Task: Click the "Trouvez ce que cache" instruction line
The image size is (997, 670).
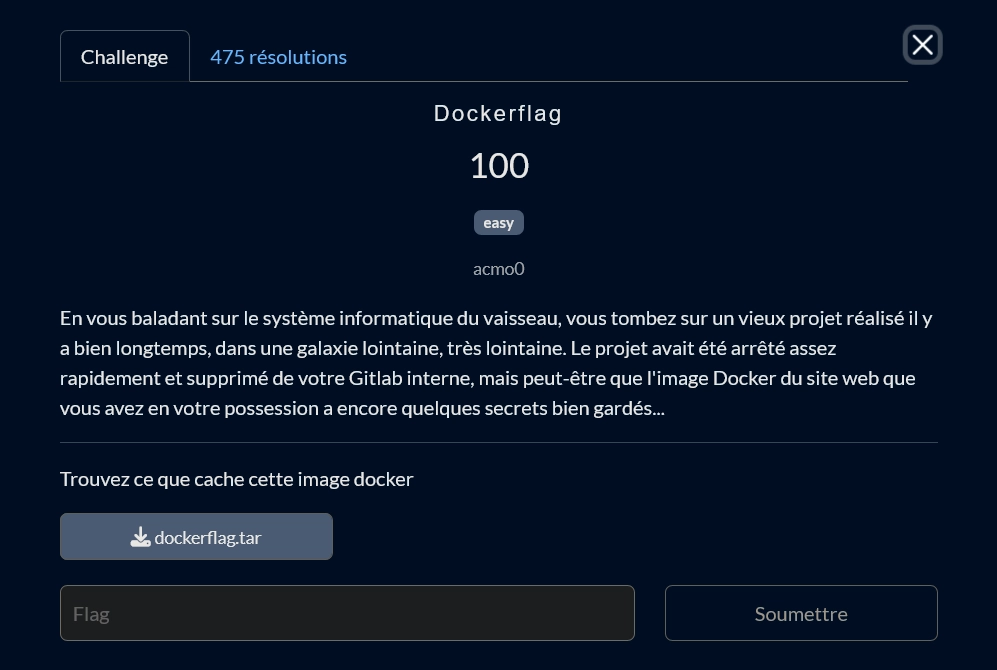Action: click(x=236, y=479)
